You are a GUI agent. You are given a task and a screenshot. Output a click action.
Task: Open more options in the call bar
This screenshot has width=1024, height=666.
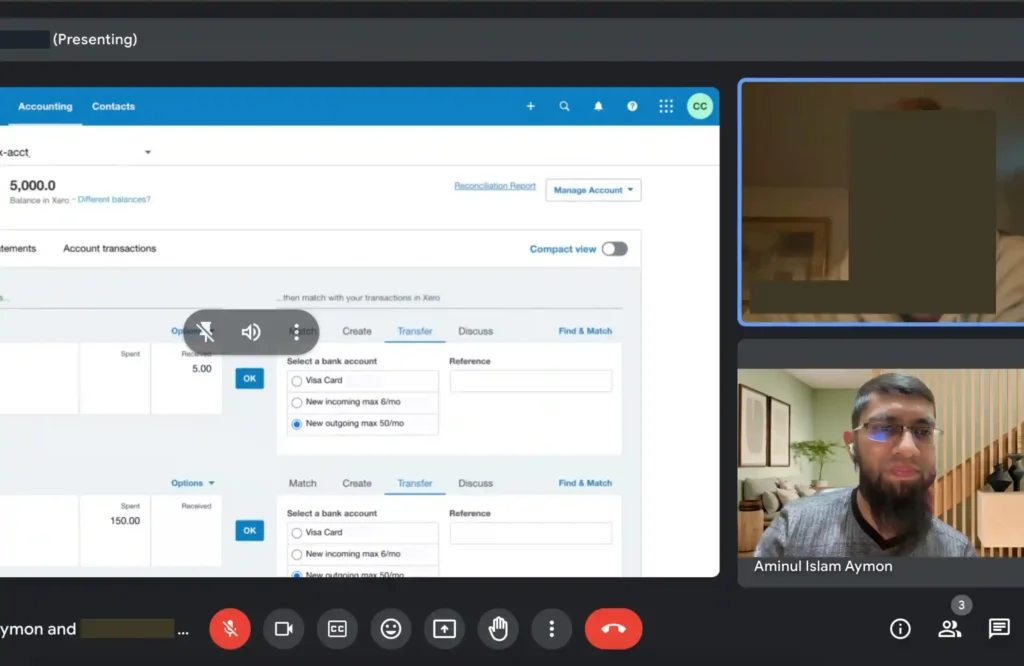click(x=552, y=629)
